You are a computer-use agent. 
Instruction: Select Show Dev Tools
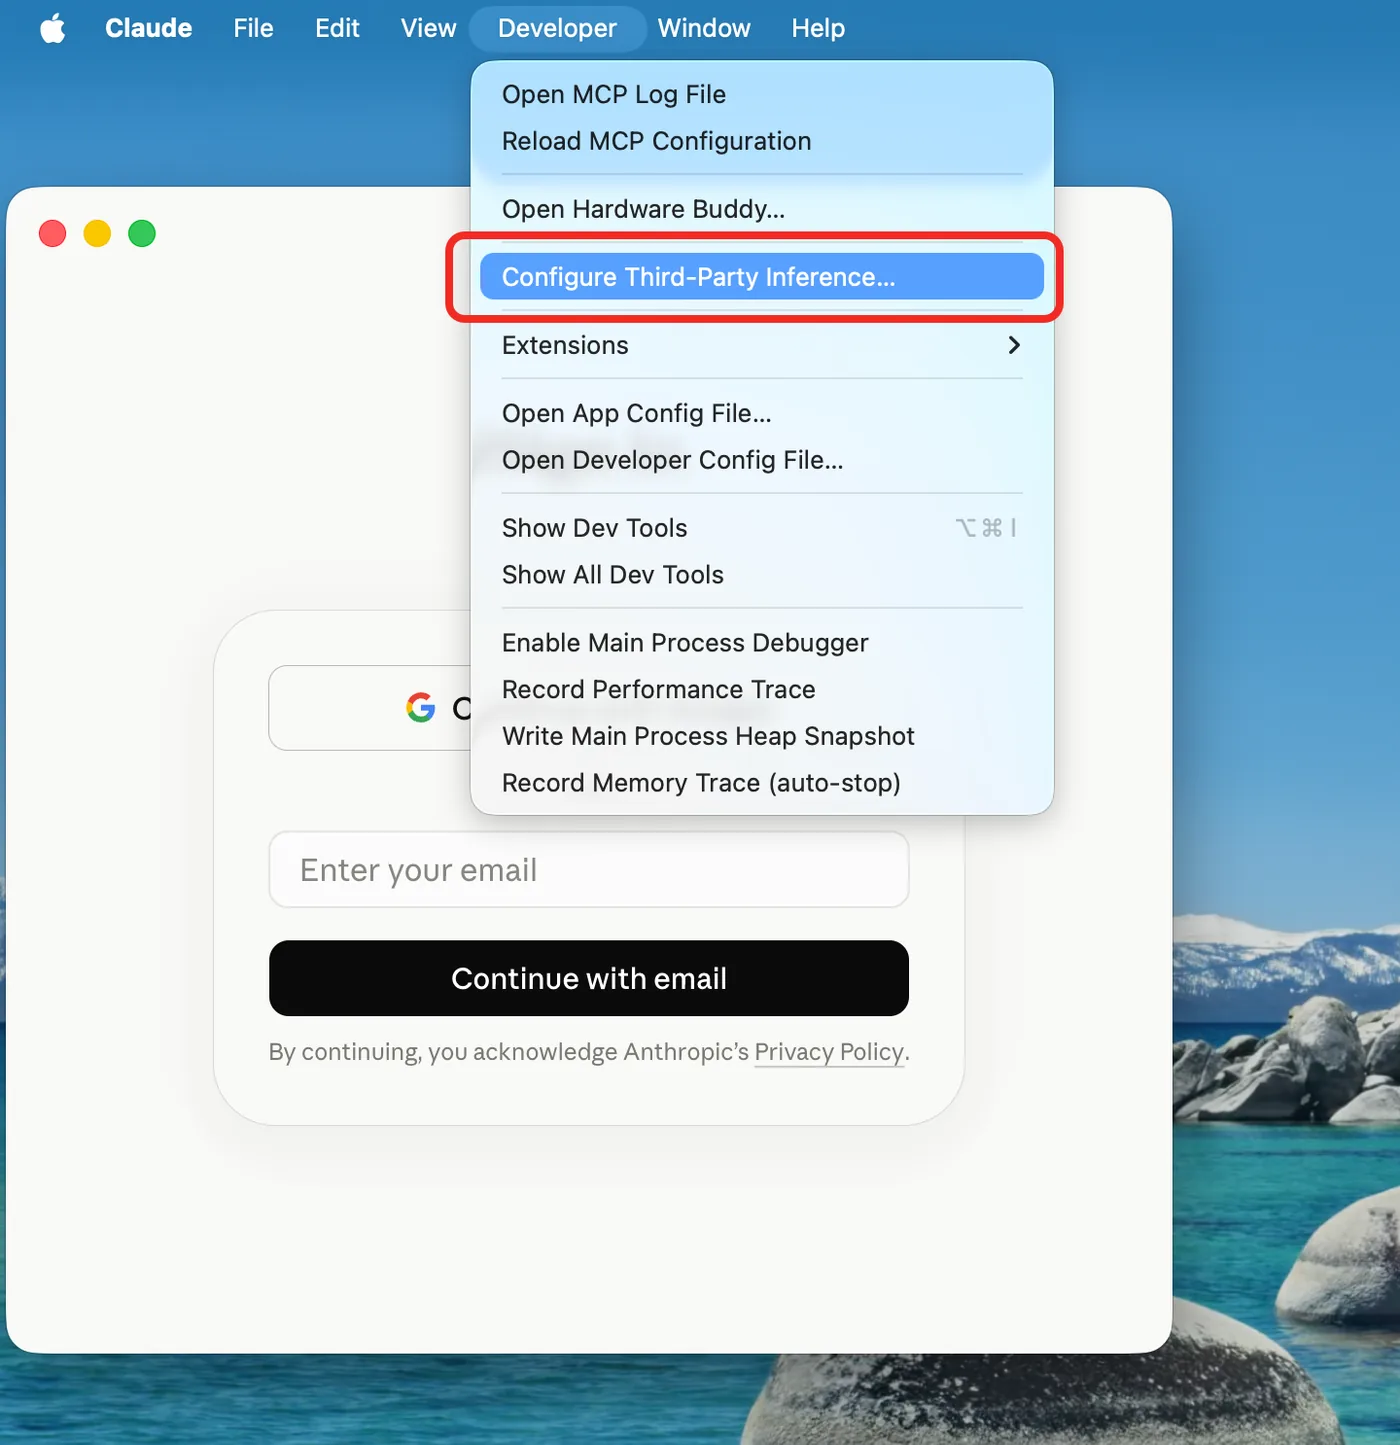tap(762, 528)
